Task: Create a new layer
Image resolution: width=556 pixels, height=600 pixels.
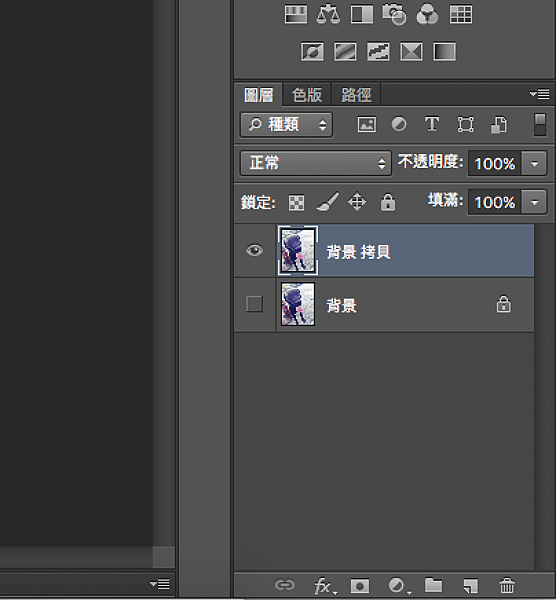Action: [470, 585]
